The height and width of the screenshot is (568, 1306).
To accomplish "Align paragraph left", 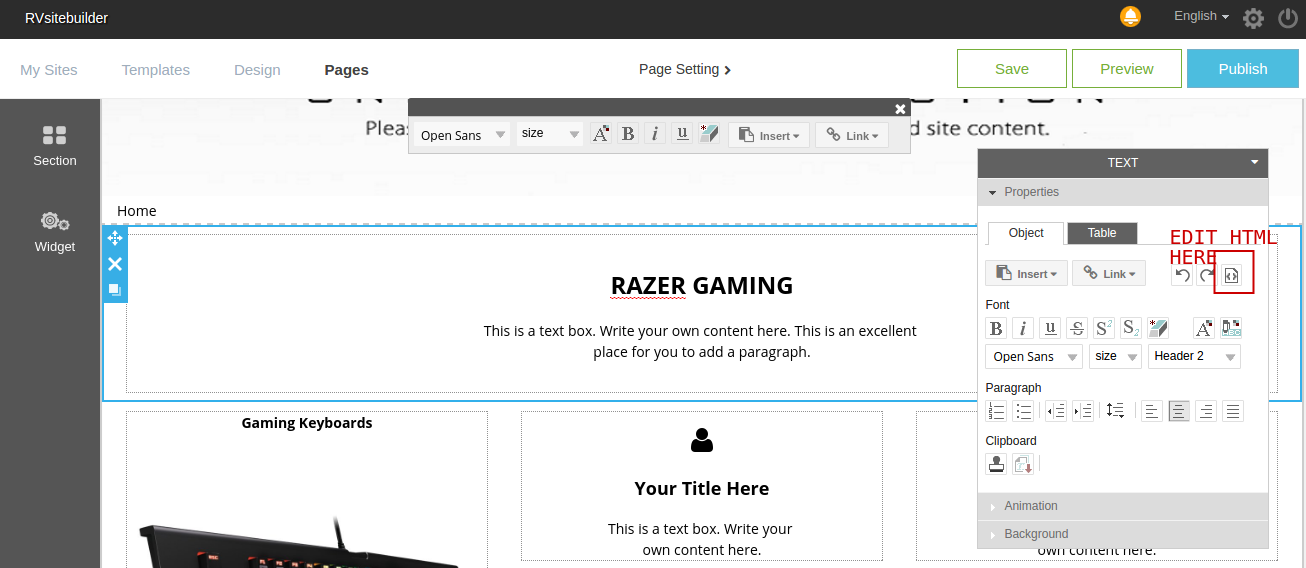I will coord(1152,411).
